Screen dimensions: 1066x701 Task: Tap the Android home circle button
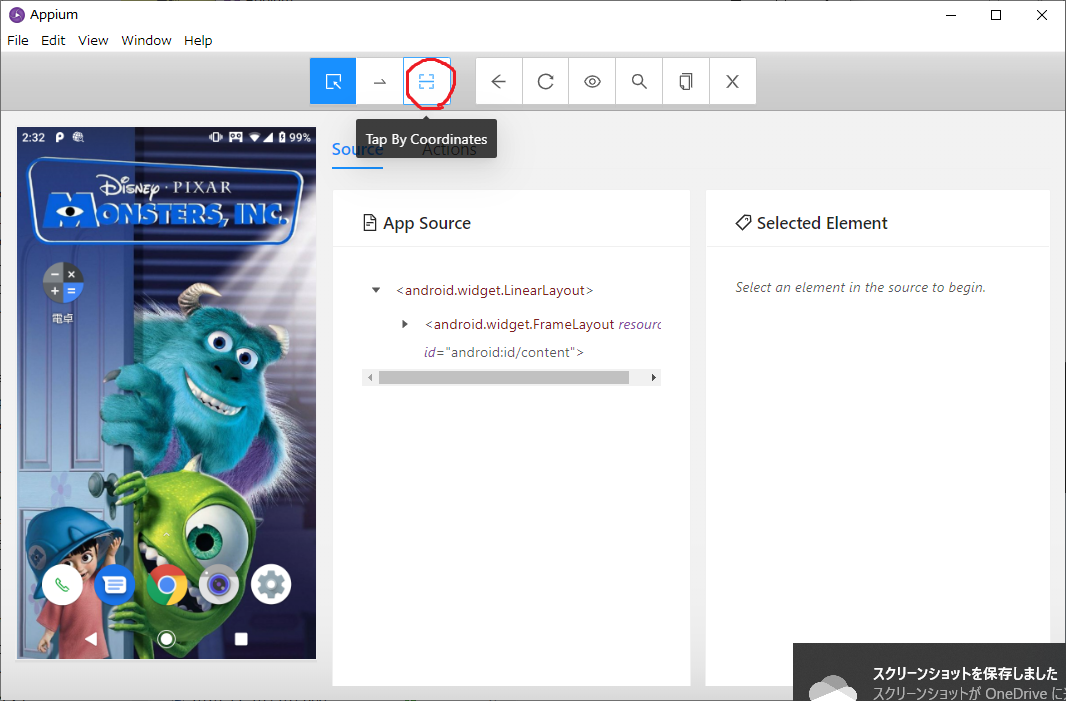click(x=167, y=638)
